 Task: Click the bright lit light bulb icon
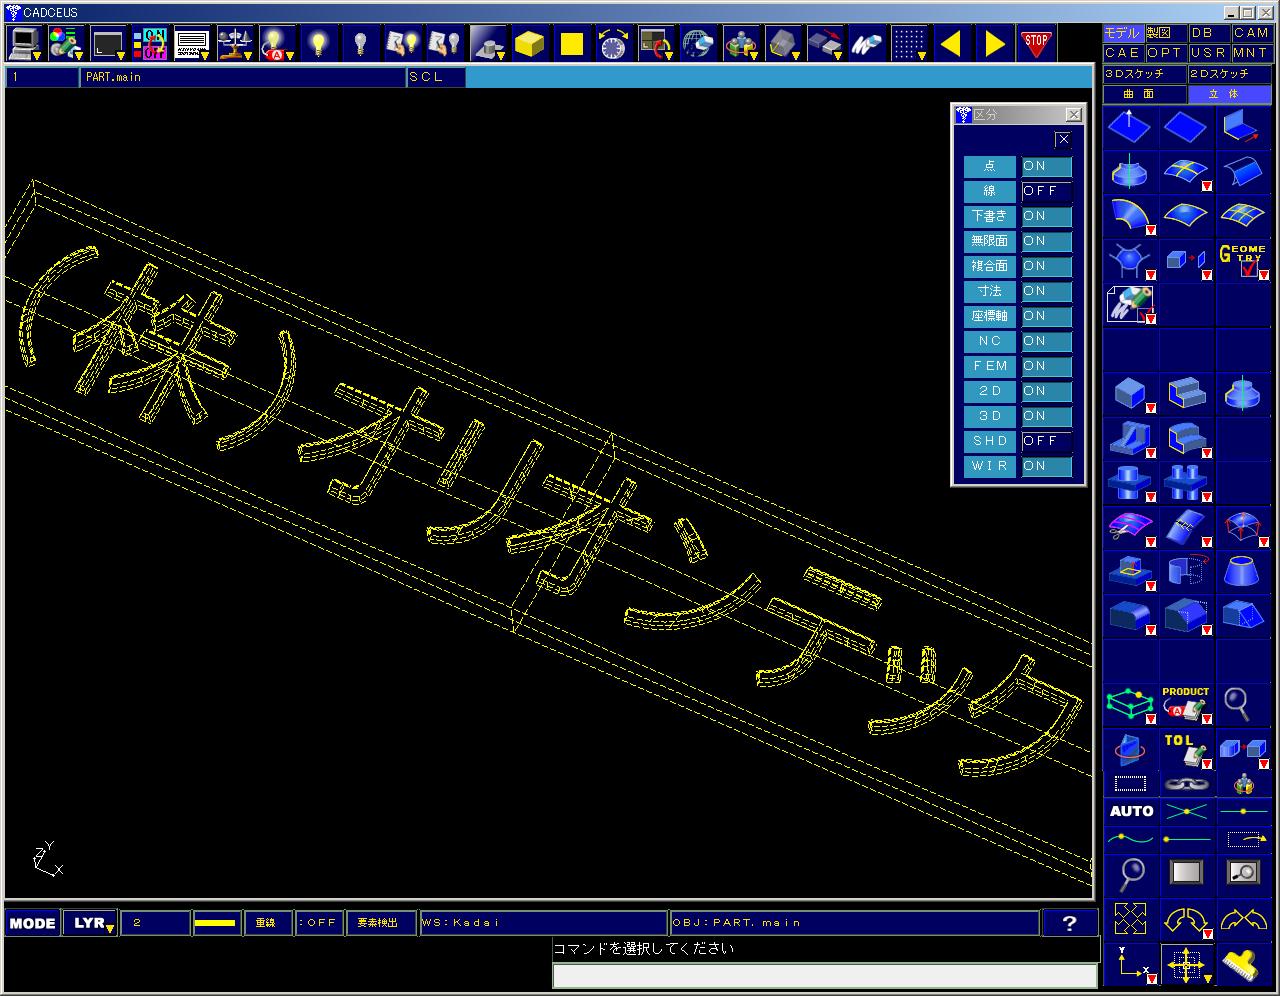[x=318, y=43]
